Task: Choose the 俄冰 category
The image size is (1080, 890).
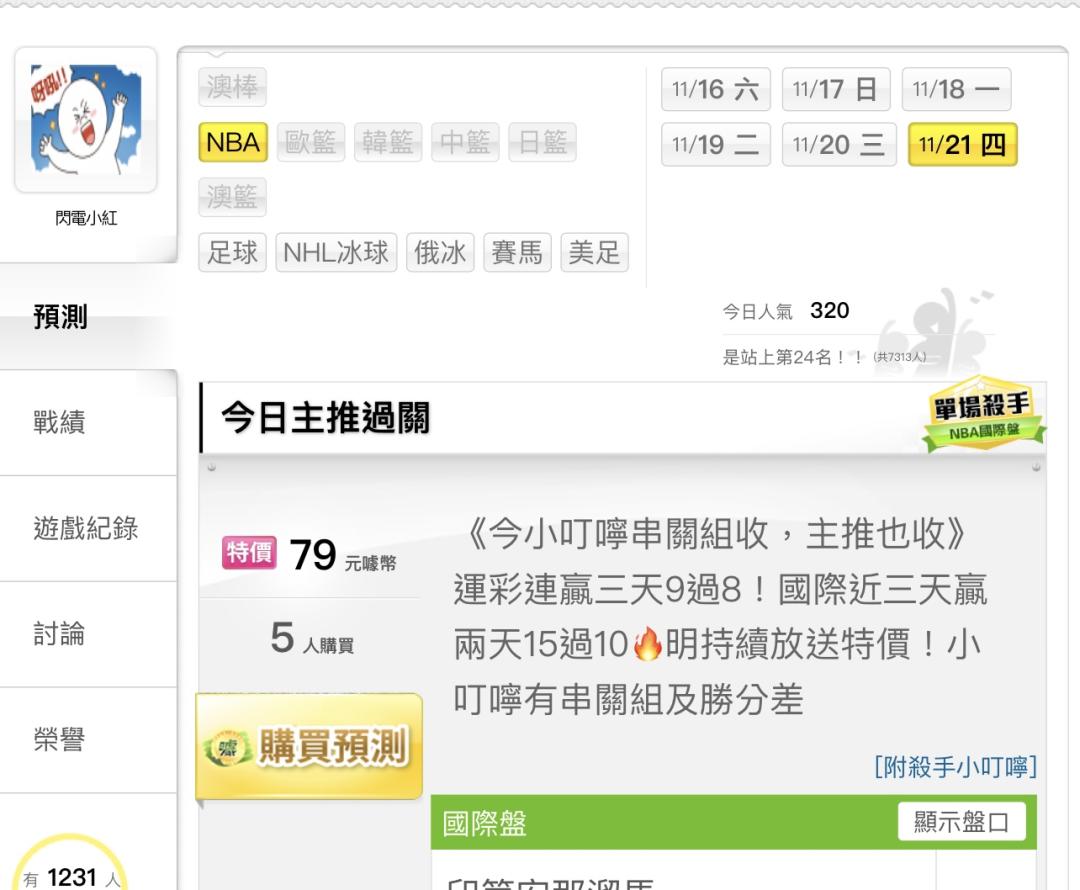Action: (440, 253)
